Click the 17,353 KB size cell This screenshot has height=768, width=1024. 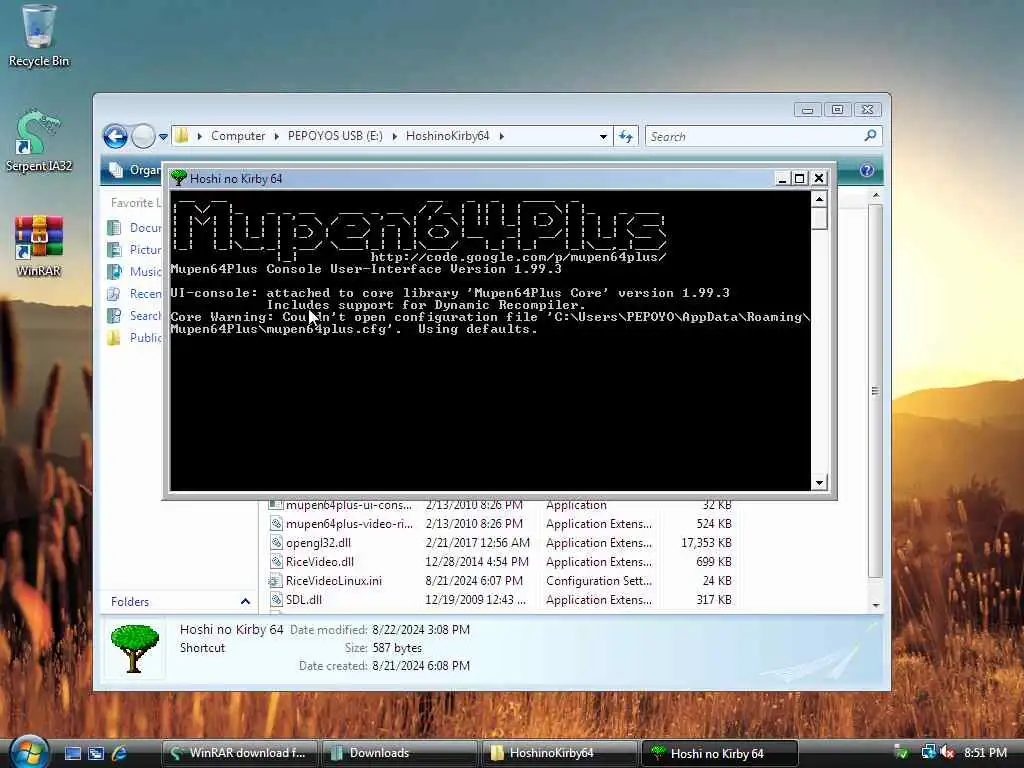click(706, 543)
